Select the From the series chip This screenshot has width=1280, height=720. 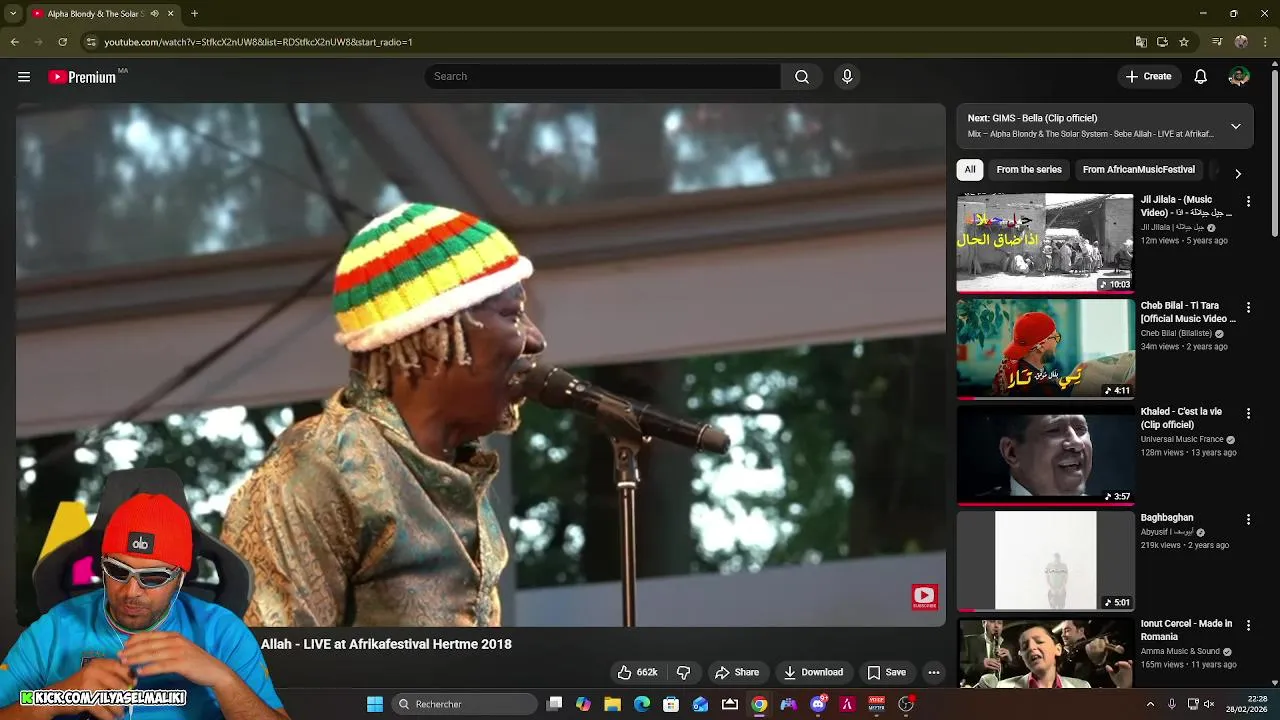pos(1029,170)
